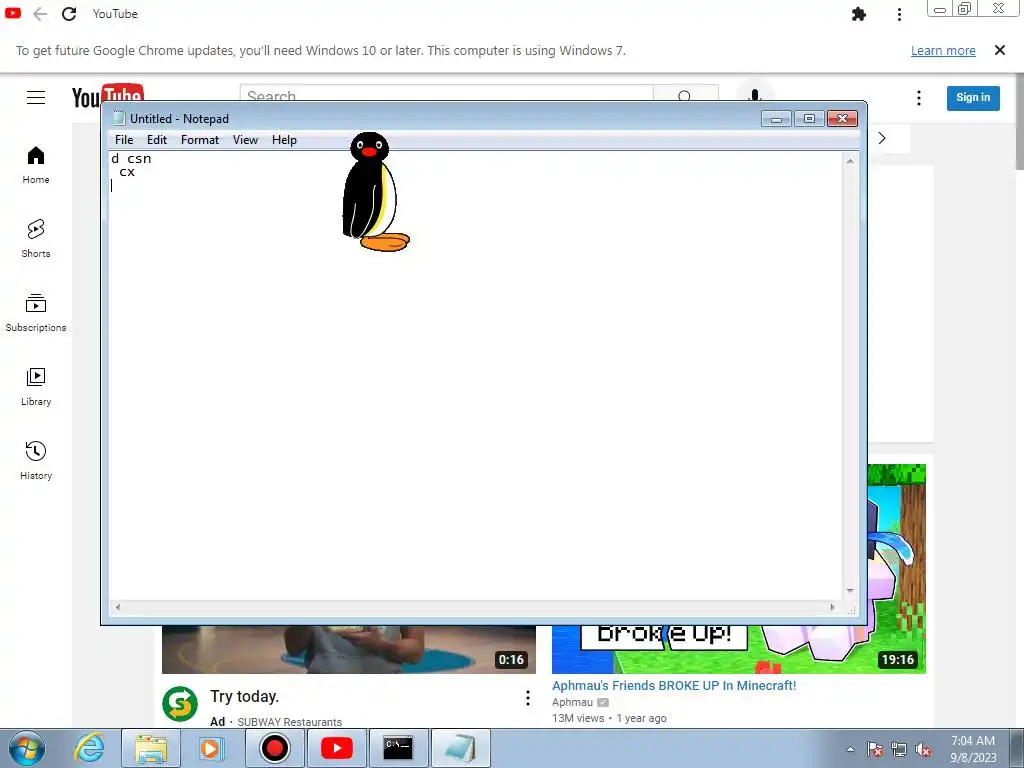Show hidden system tray icons
Image resolution: width=1024 pixels, height=768 pixels.
[x=850, y=749]
